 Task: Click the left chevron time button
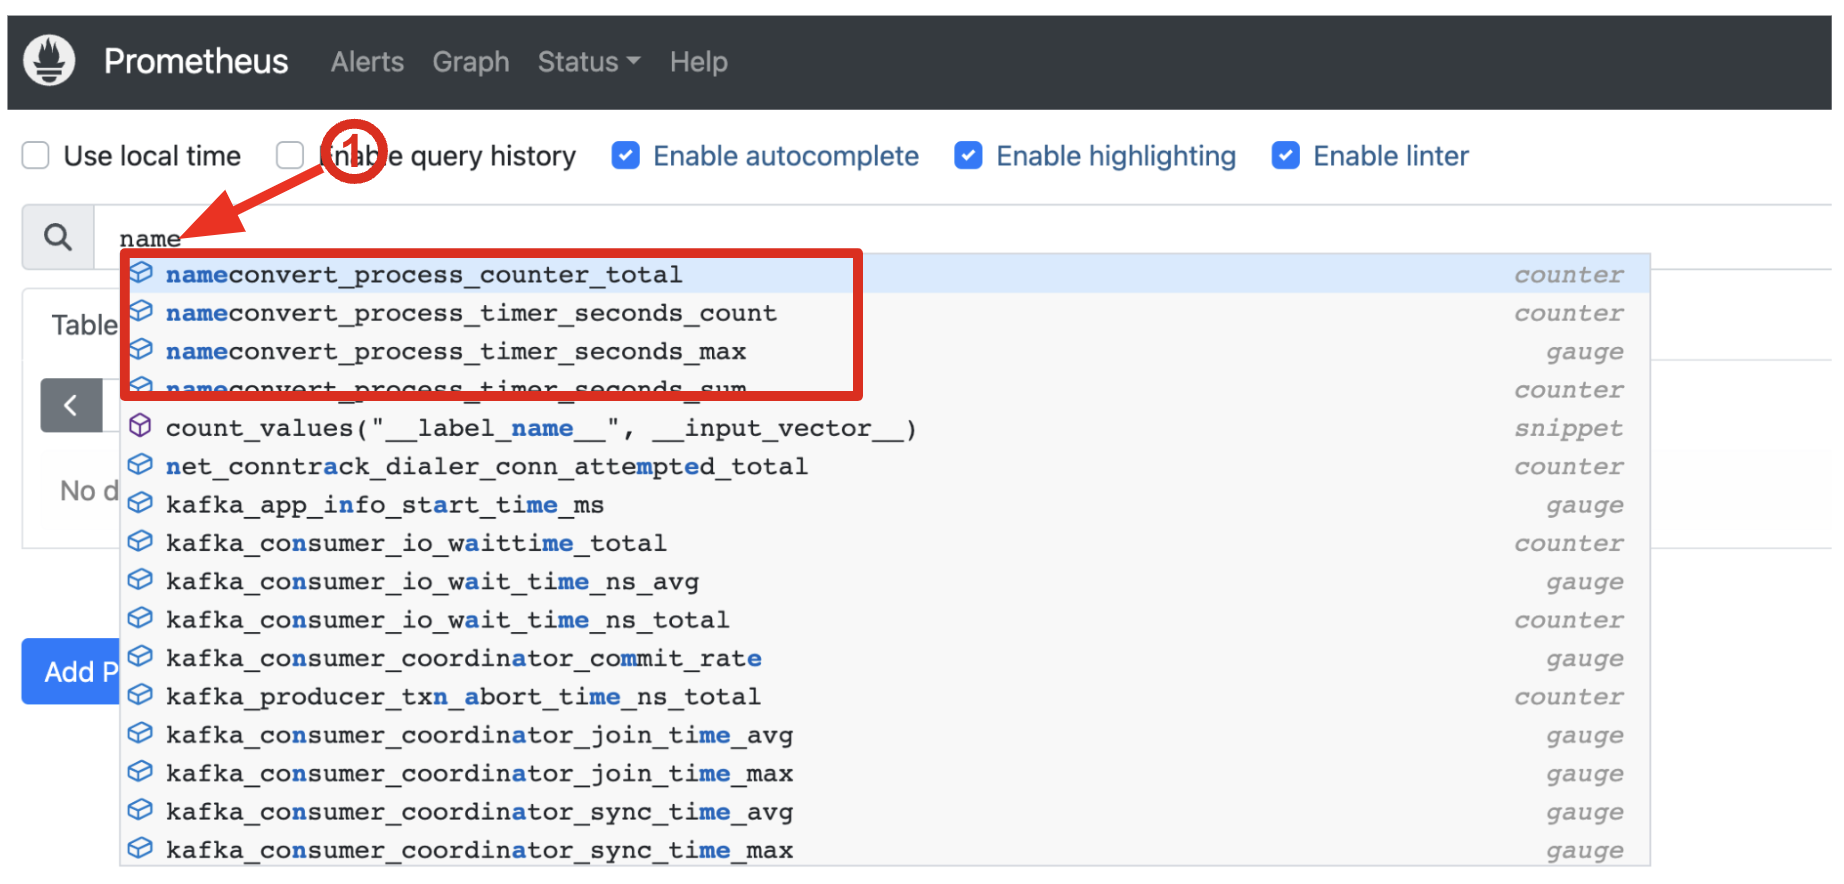(71, 405)
